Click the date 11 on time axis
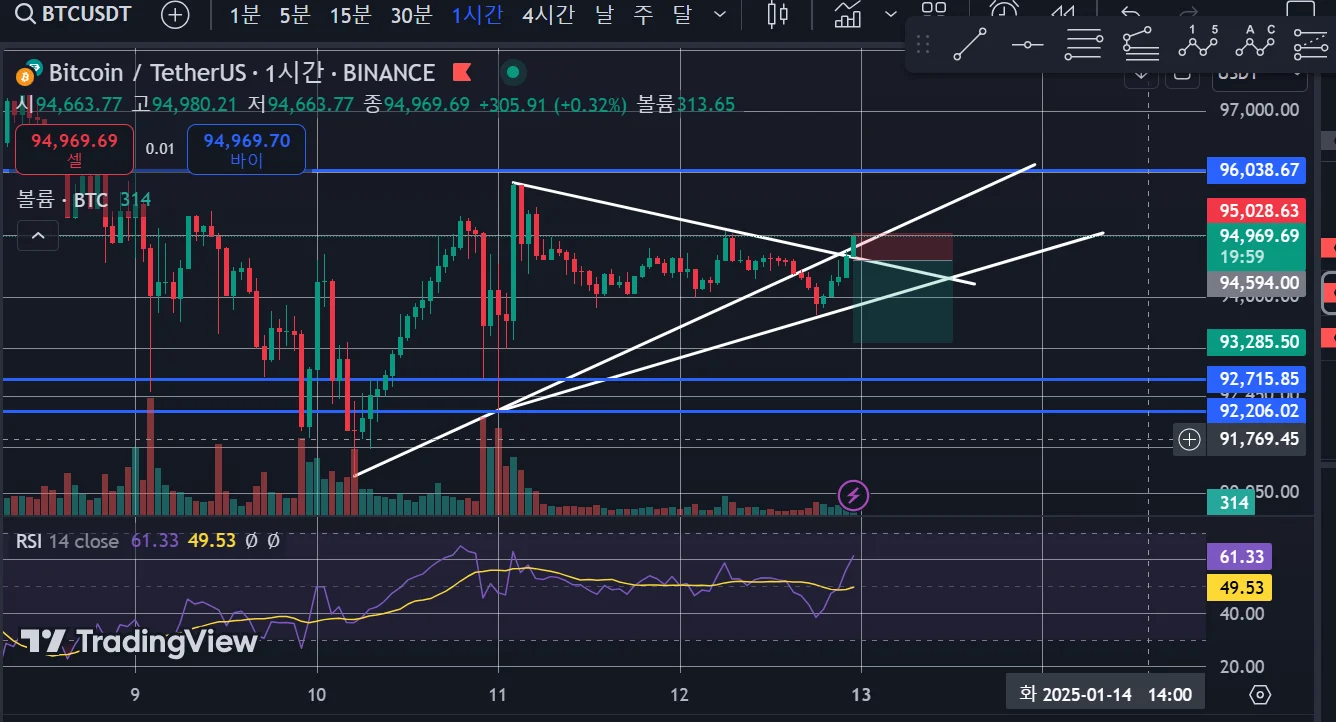Viewport: 1336px width, 722px height. pyautogui.click(x=498, y=694)
